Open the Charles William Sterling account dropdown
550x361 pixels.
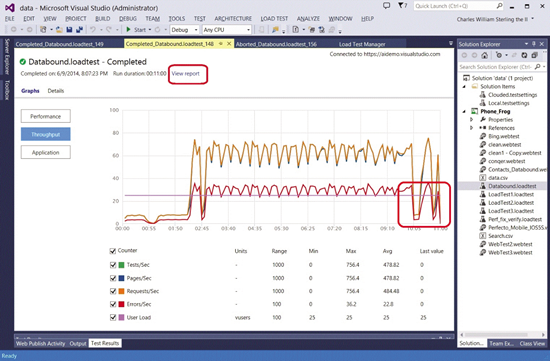coord(533,19)
